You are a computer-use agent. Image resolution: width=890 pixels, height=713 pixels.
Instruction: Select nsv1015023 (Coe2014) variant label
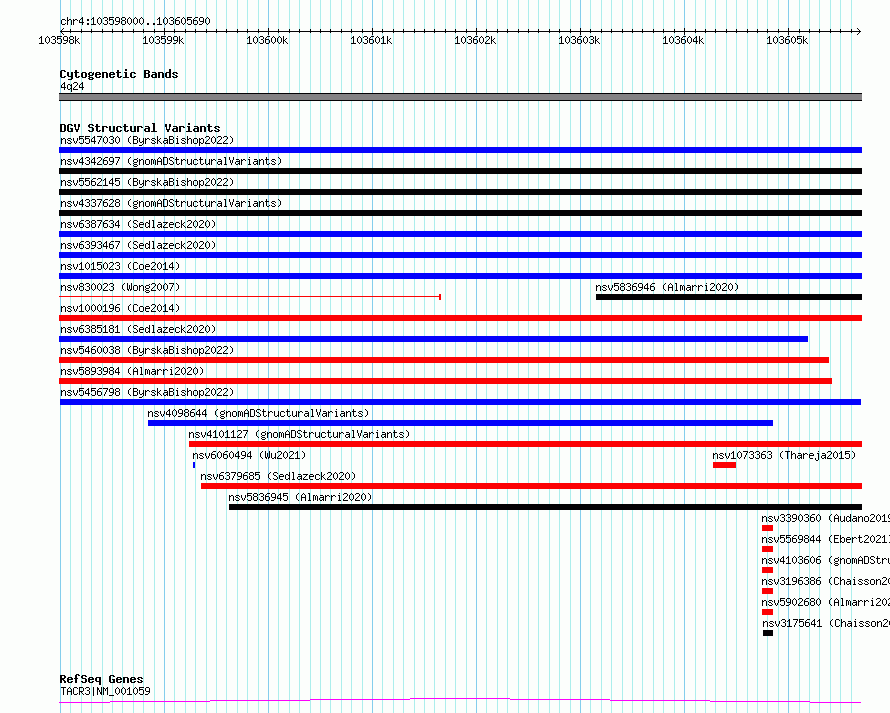point(120,266)
